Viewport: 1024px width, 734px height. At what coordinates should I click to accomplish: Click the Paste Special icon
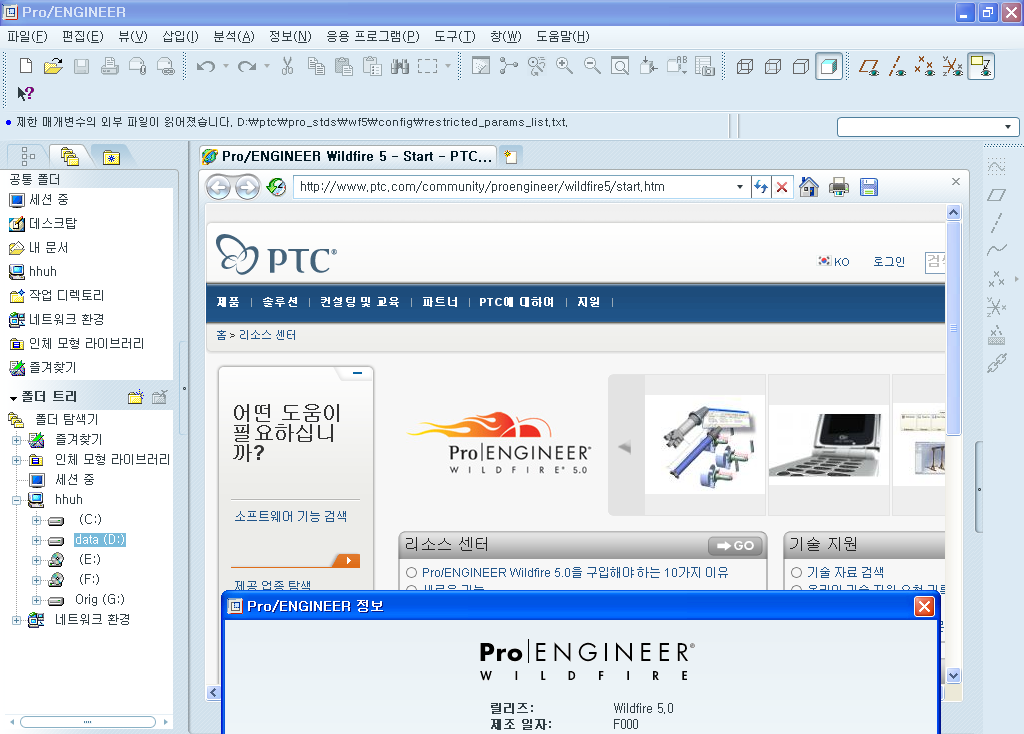372,66
